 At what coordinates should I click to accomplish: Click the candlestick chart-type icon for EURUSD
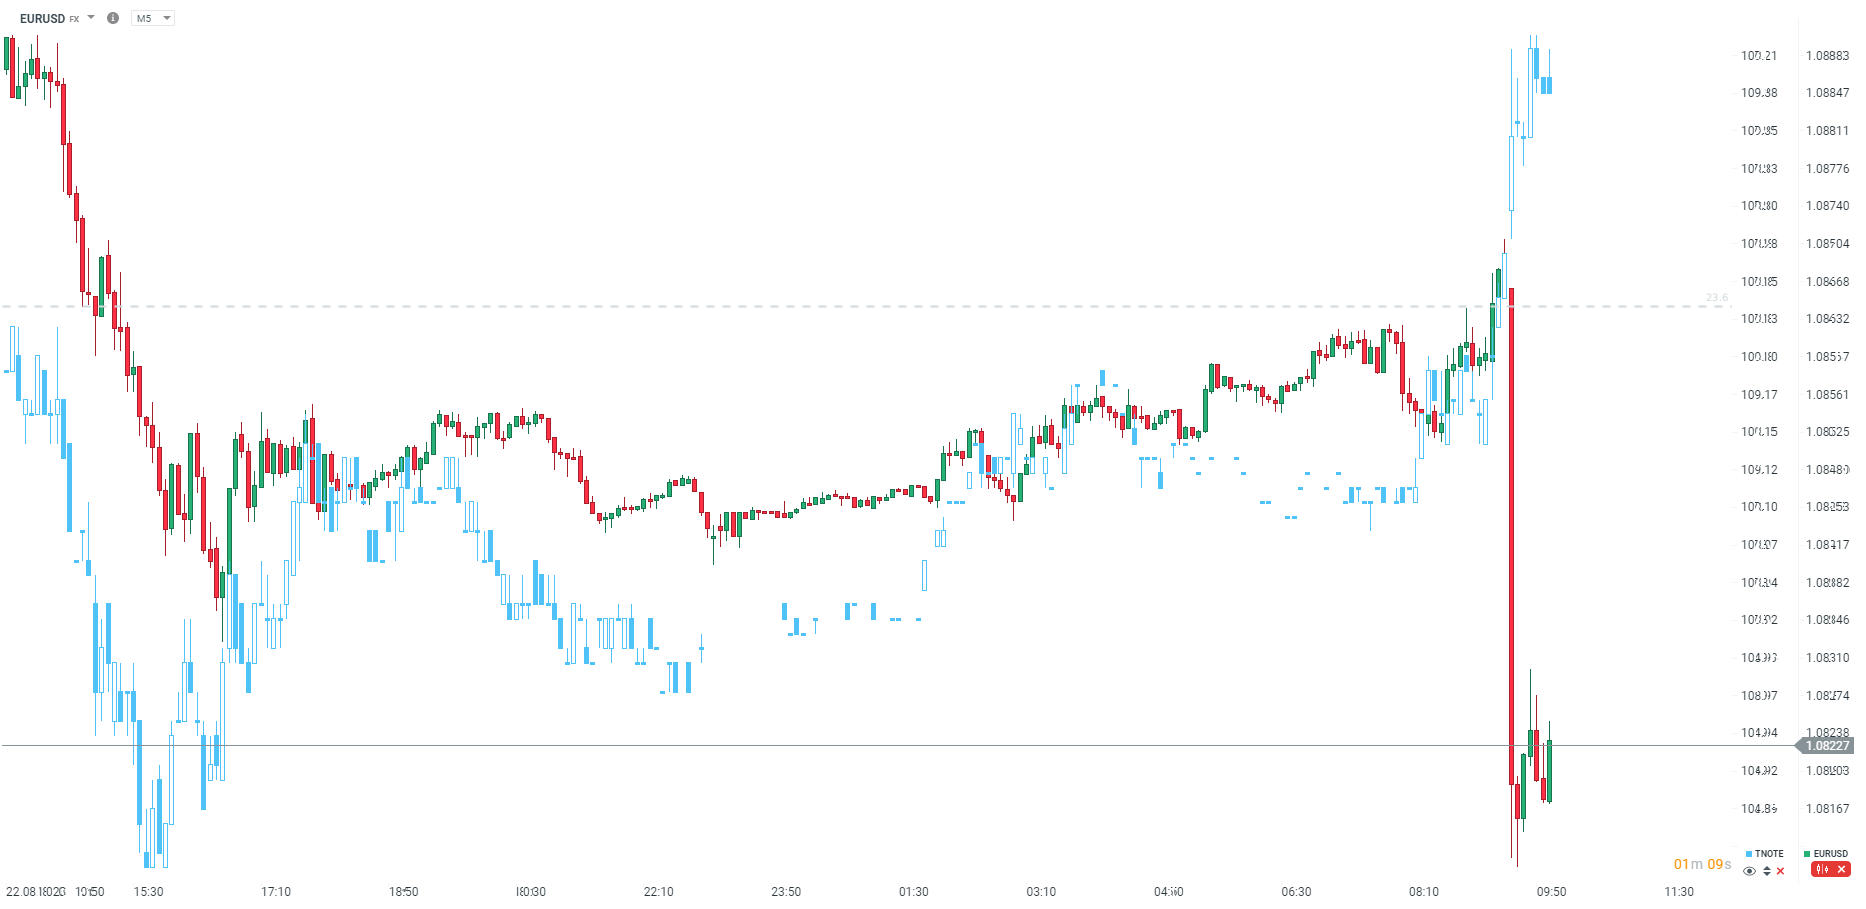pyautogui.click(x=1822, y=870)
